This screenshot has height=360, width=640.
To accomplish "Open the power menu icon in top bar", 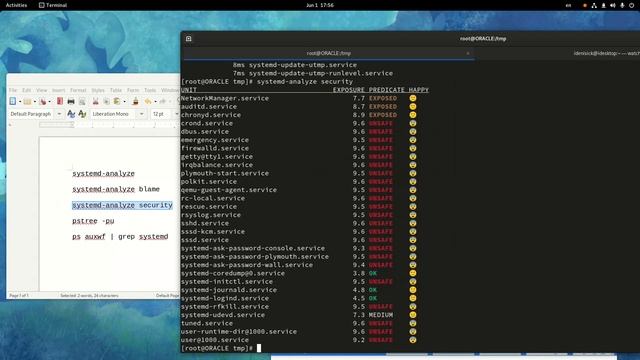I will click(632, 5).
